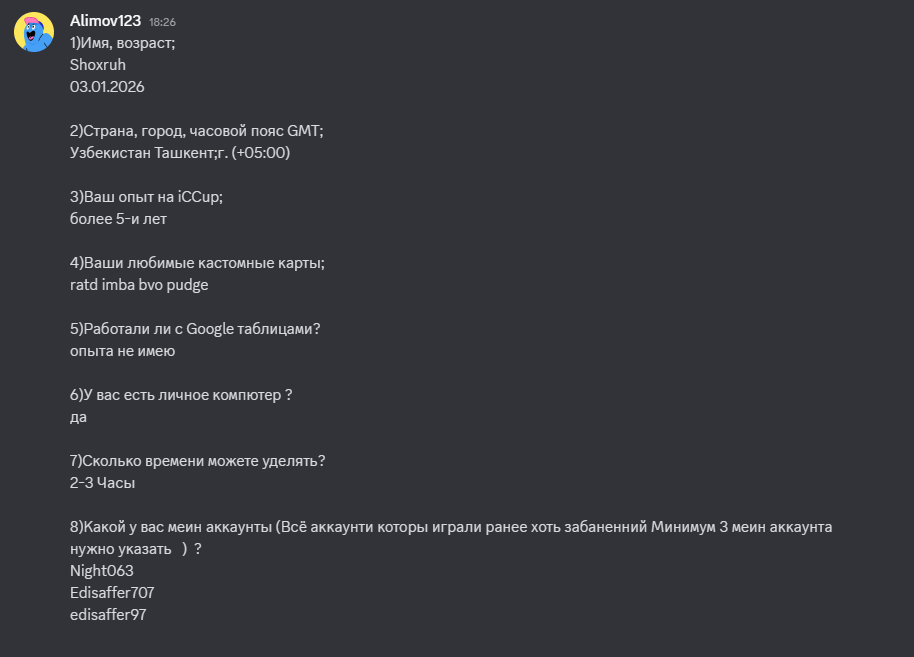Click the question about iCCup experience
Image resolution: width=914 pixels, height=657 pixels.
click(x=146, y=197)
